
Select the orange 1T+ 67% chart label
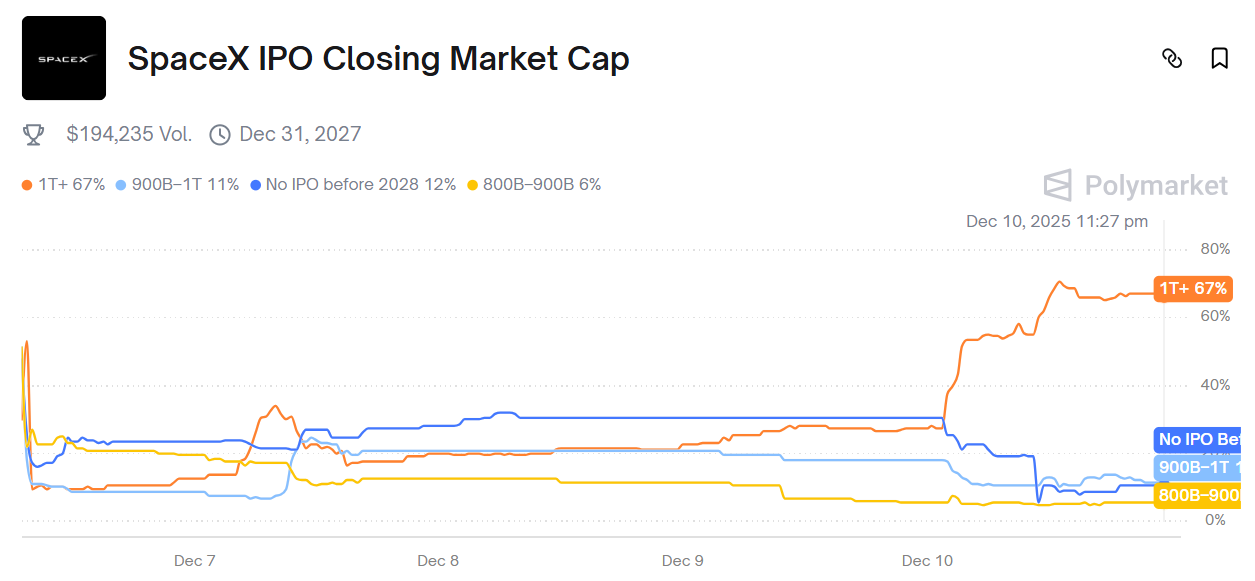[1192, 289]
